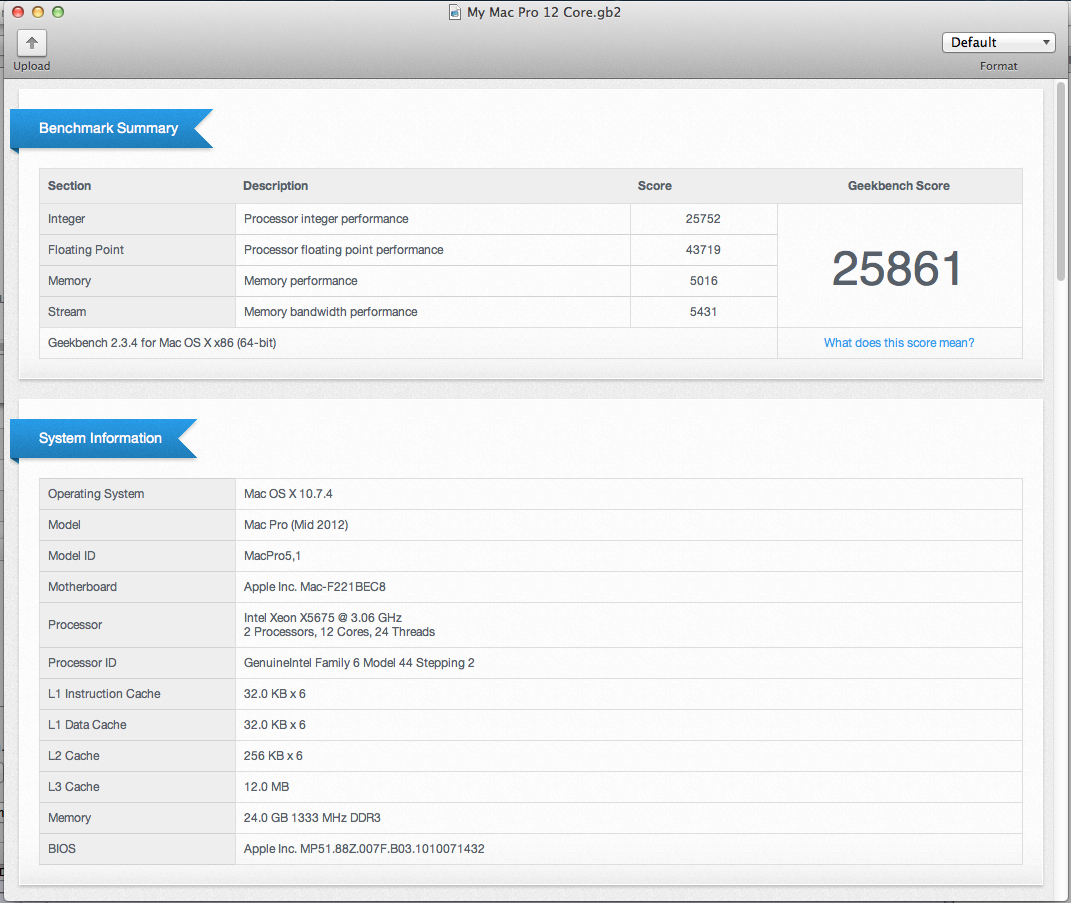
Task: Click the window title 'My Mac Pro 12 Core.gb2'
Action: click(x=544, y=12)
